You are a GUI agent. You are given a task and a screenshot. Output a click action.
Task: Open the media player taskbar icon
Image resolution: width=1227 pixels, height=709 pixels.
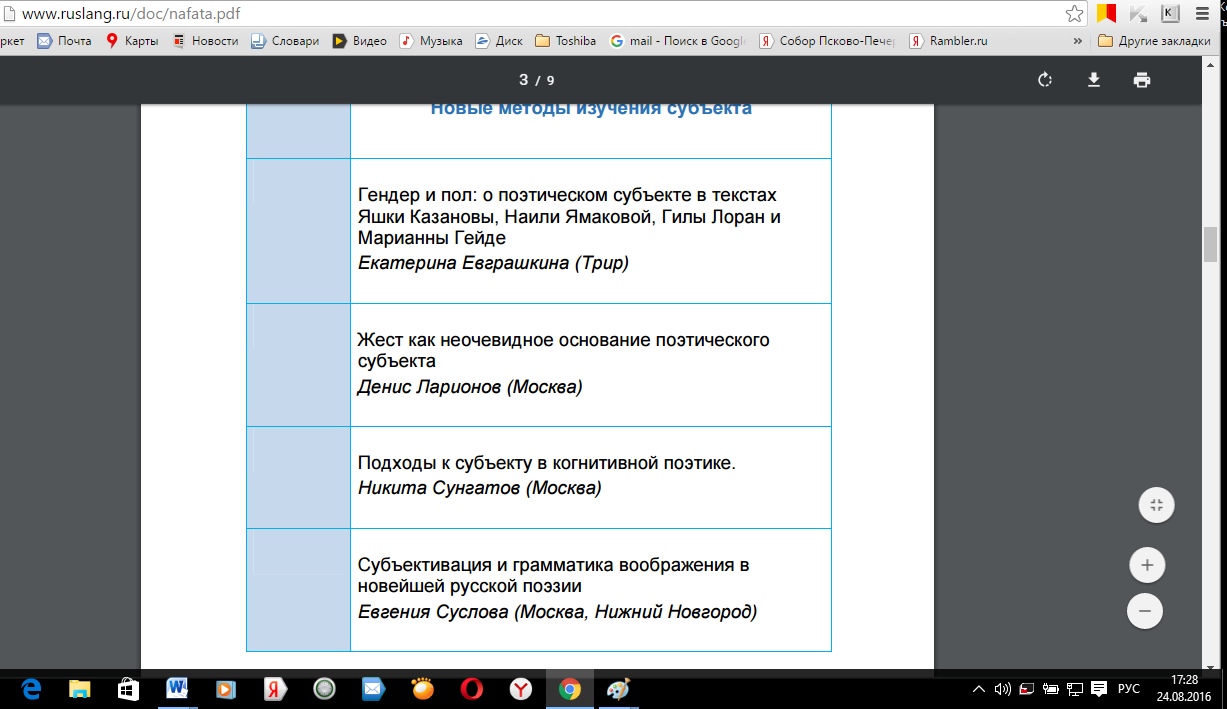[x=226, y=689]
